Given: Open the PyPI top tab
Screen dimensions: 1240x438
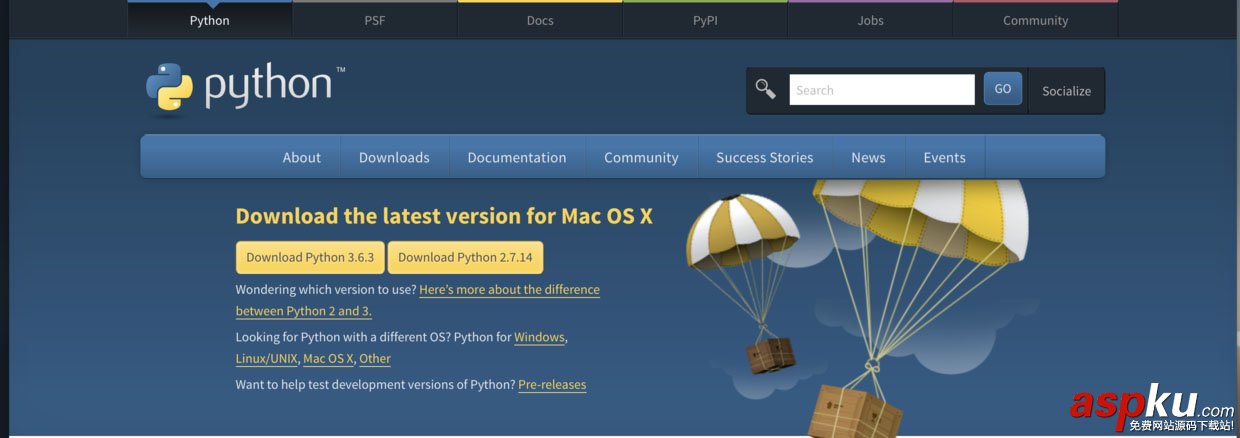Looking at the screenshot, I should 705,20.
